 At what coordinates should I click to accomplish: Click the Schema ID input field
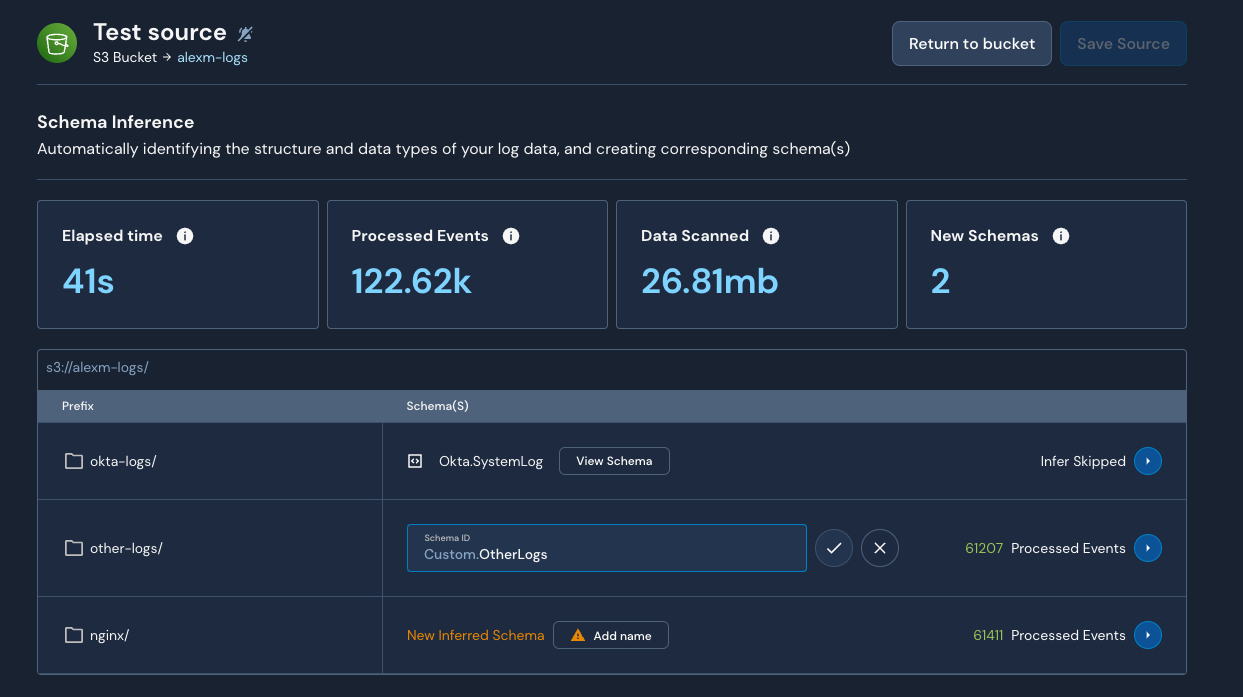pos(606,548)
